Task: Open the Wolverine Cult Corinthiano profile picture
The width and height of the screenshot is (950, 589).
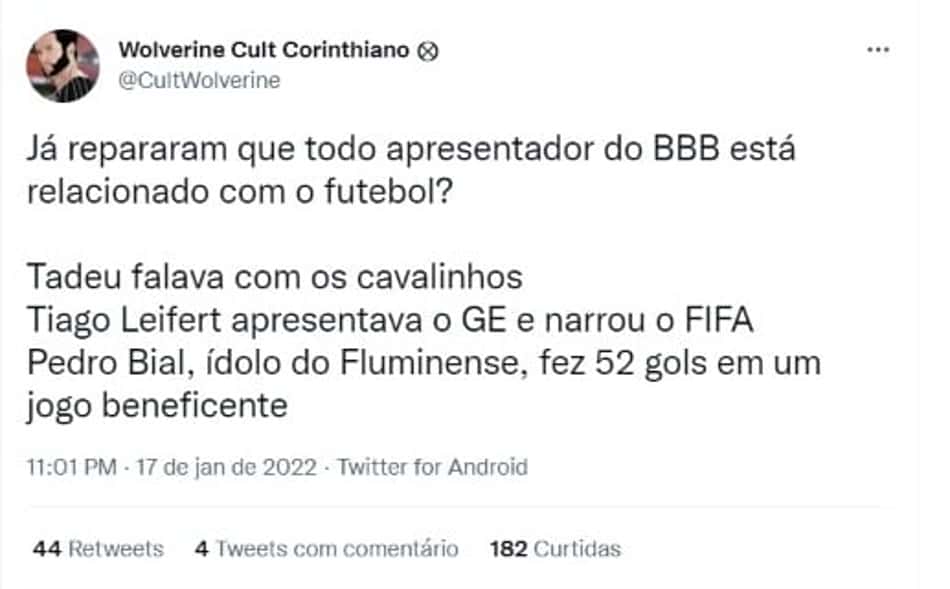Action: (x=62, y=65)
